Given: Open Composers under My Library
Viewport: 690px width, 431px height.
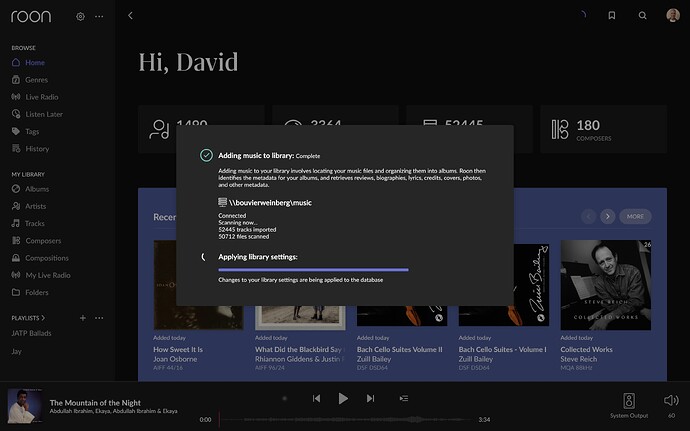Looking at the screenshot, I should (36, 241).
